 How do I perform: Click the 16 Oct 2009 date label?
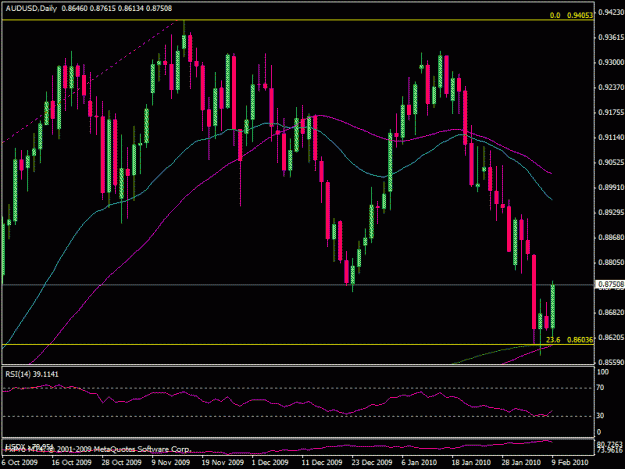point(71,462)
